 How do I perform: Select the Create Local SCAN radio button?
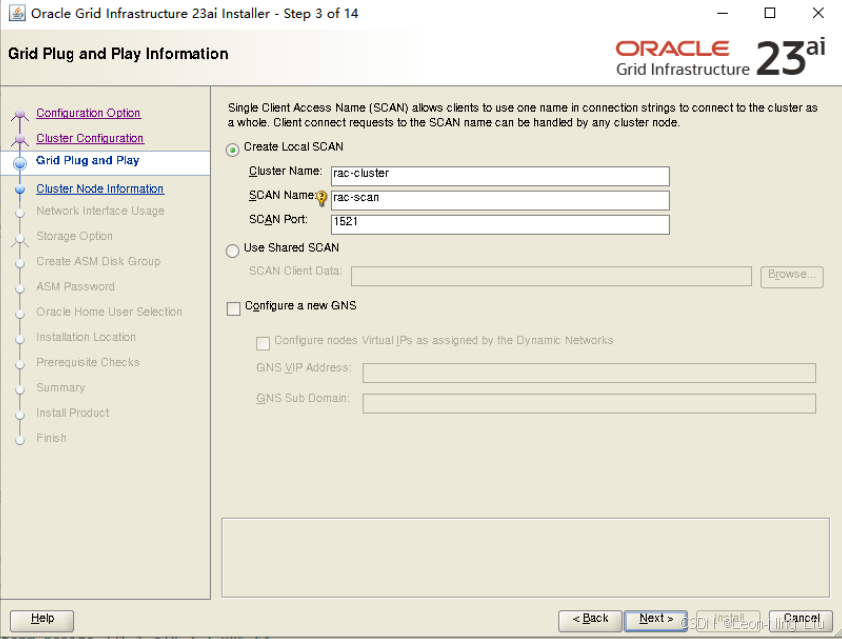coord(233,150)
